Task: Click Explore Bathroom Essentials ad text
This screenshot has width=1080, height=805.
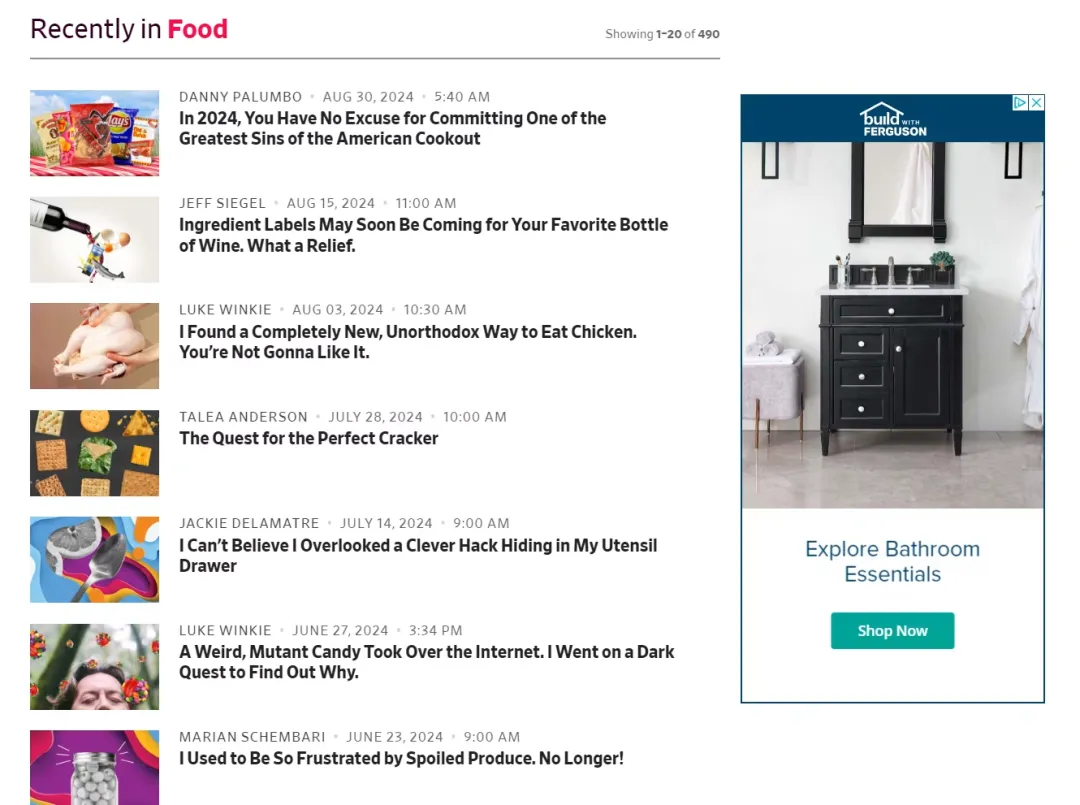Action: (x=893, y=561)
